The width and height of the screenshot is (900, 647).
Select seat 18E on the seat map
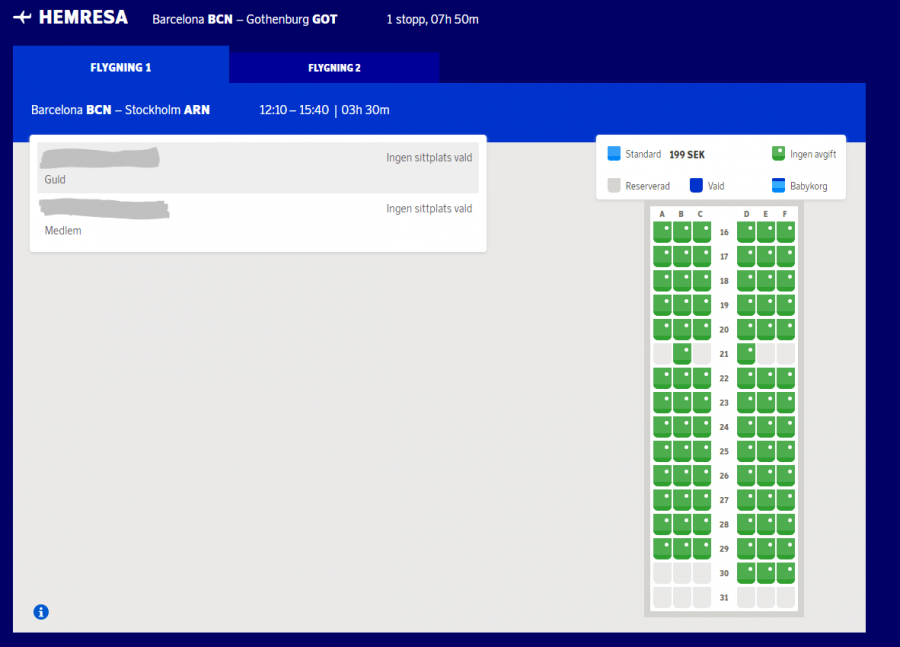766,281
